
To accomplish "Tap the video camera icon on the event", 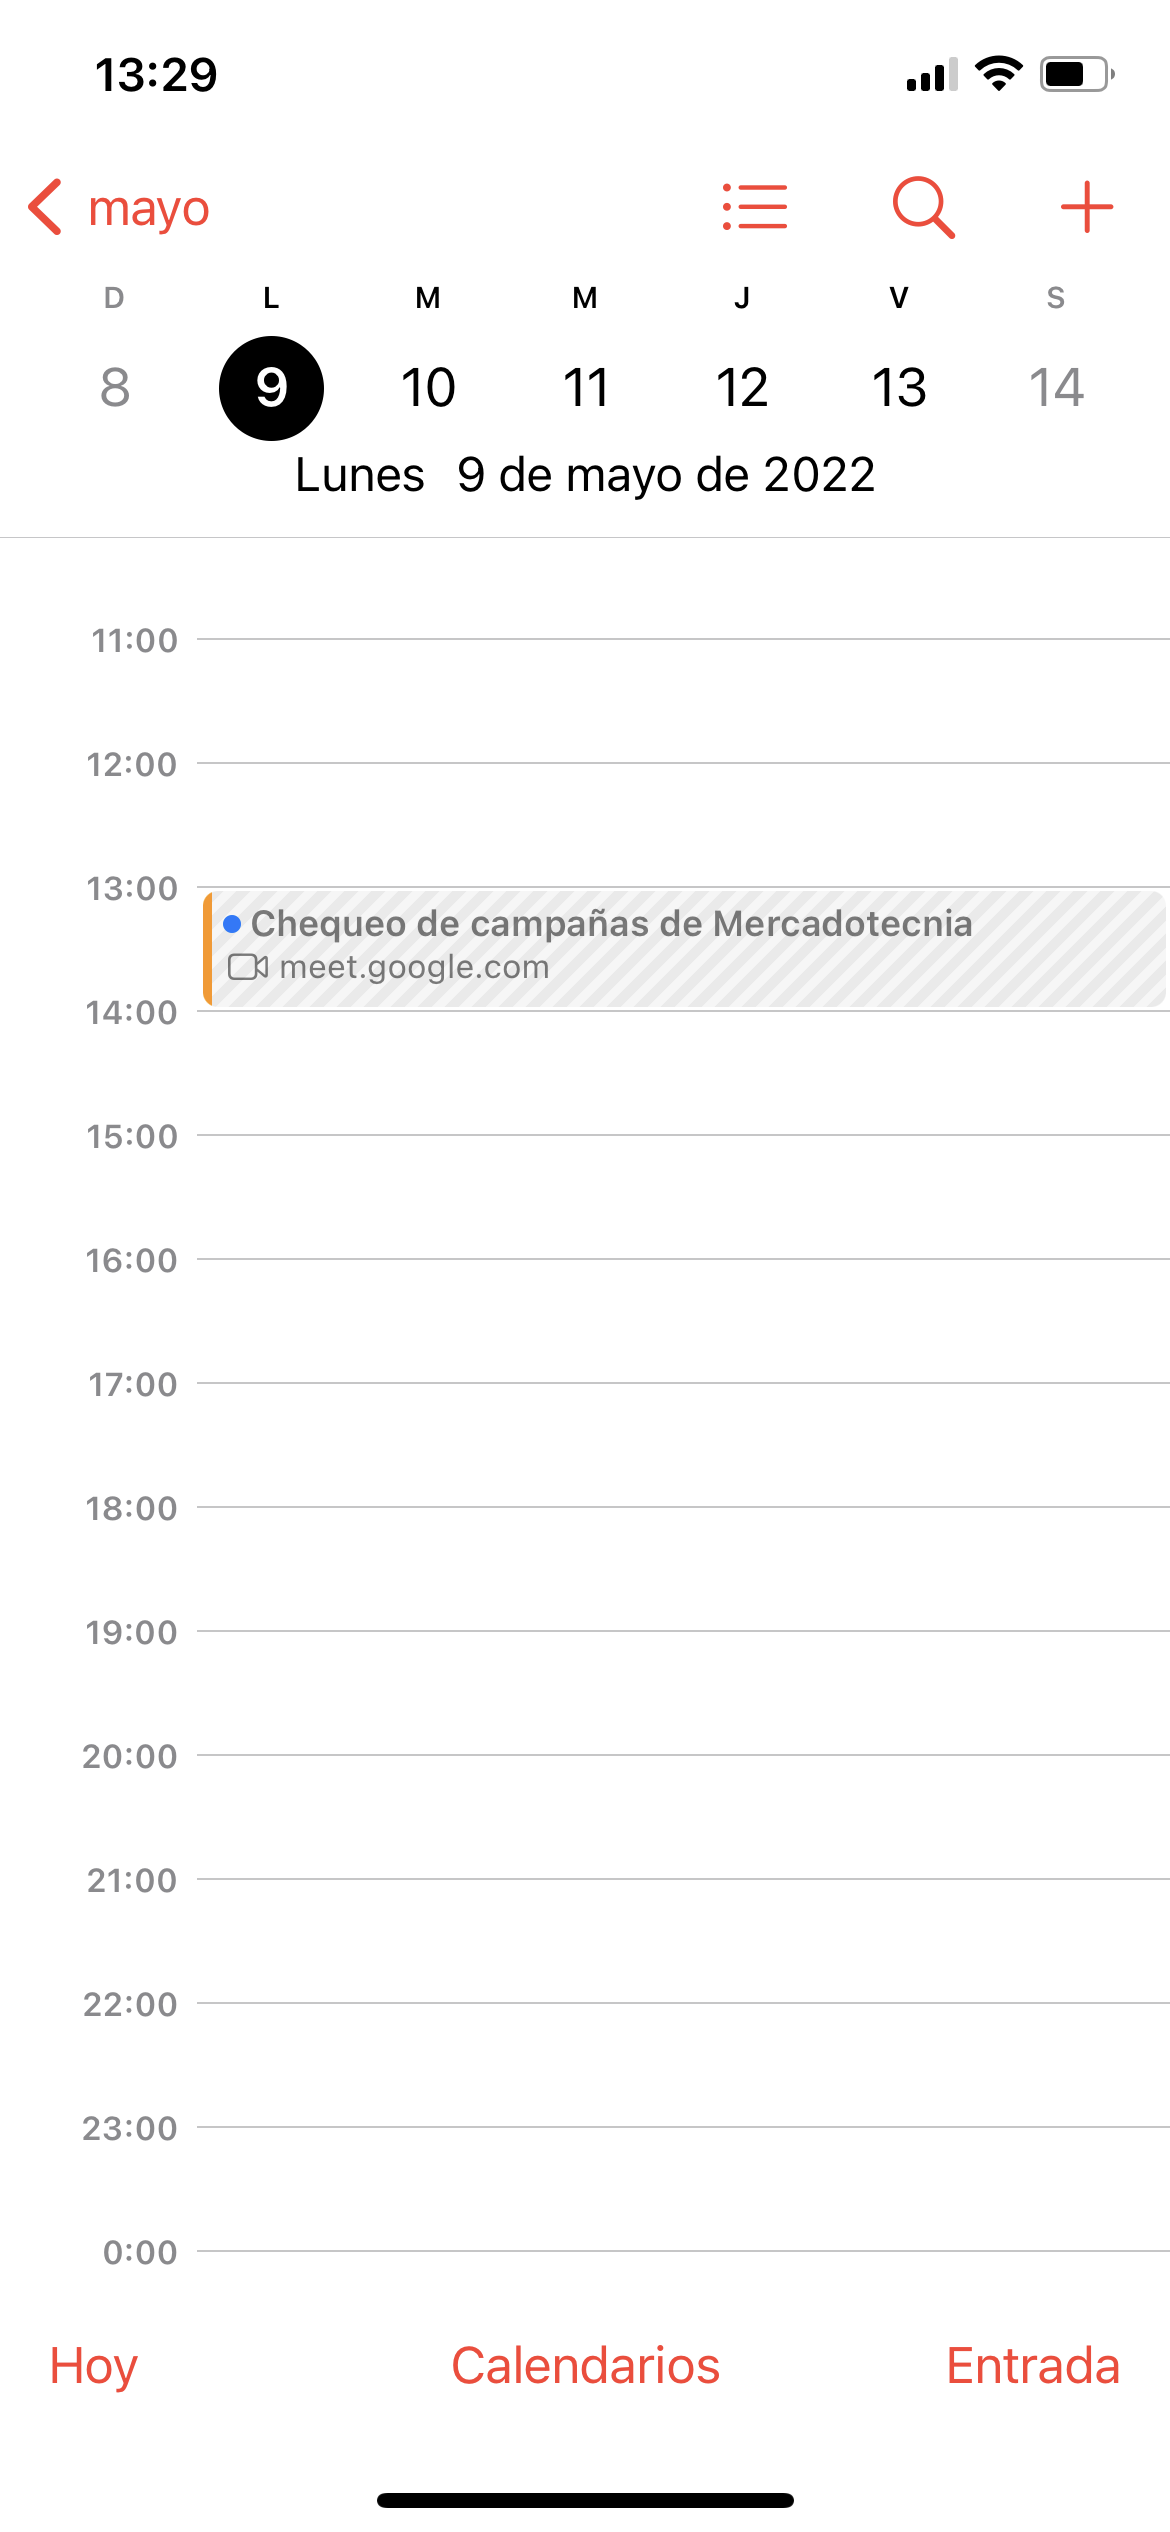I will [x=247, y=967].
